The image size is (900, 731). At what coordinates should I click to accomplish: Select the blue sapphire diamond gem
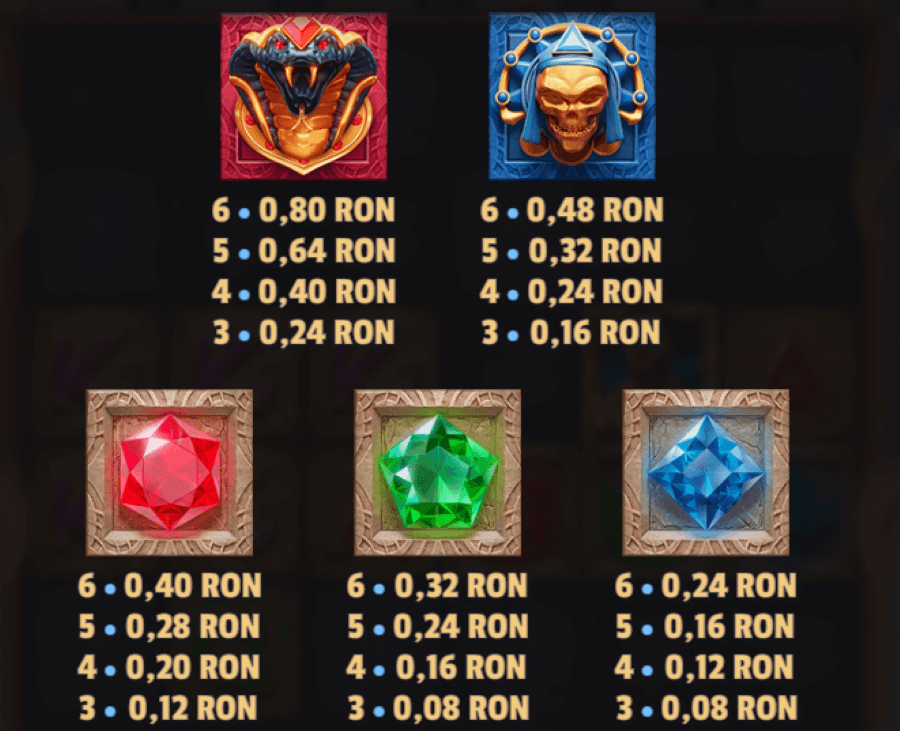coord(705,472)
